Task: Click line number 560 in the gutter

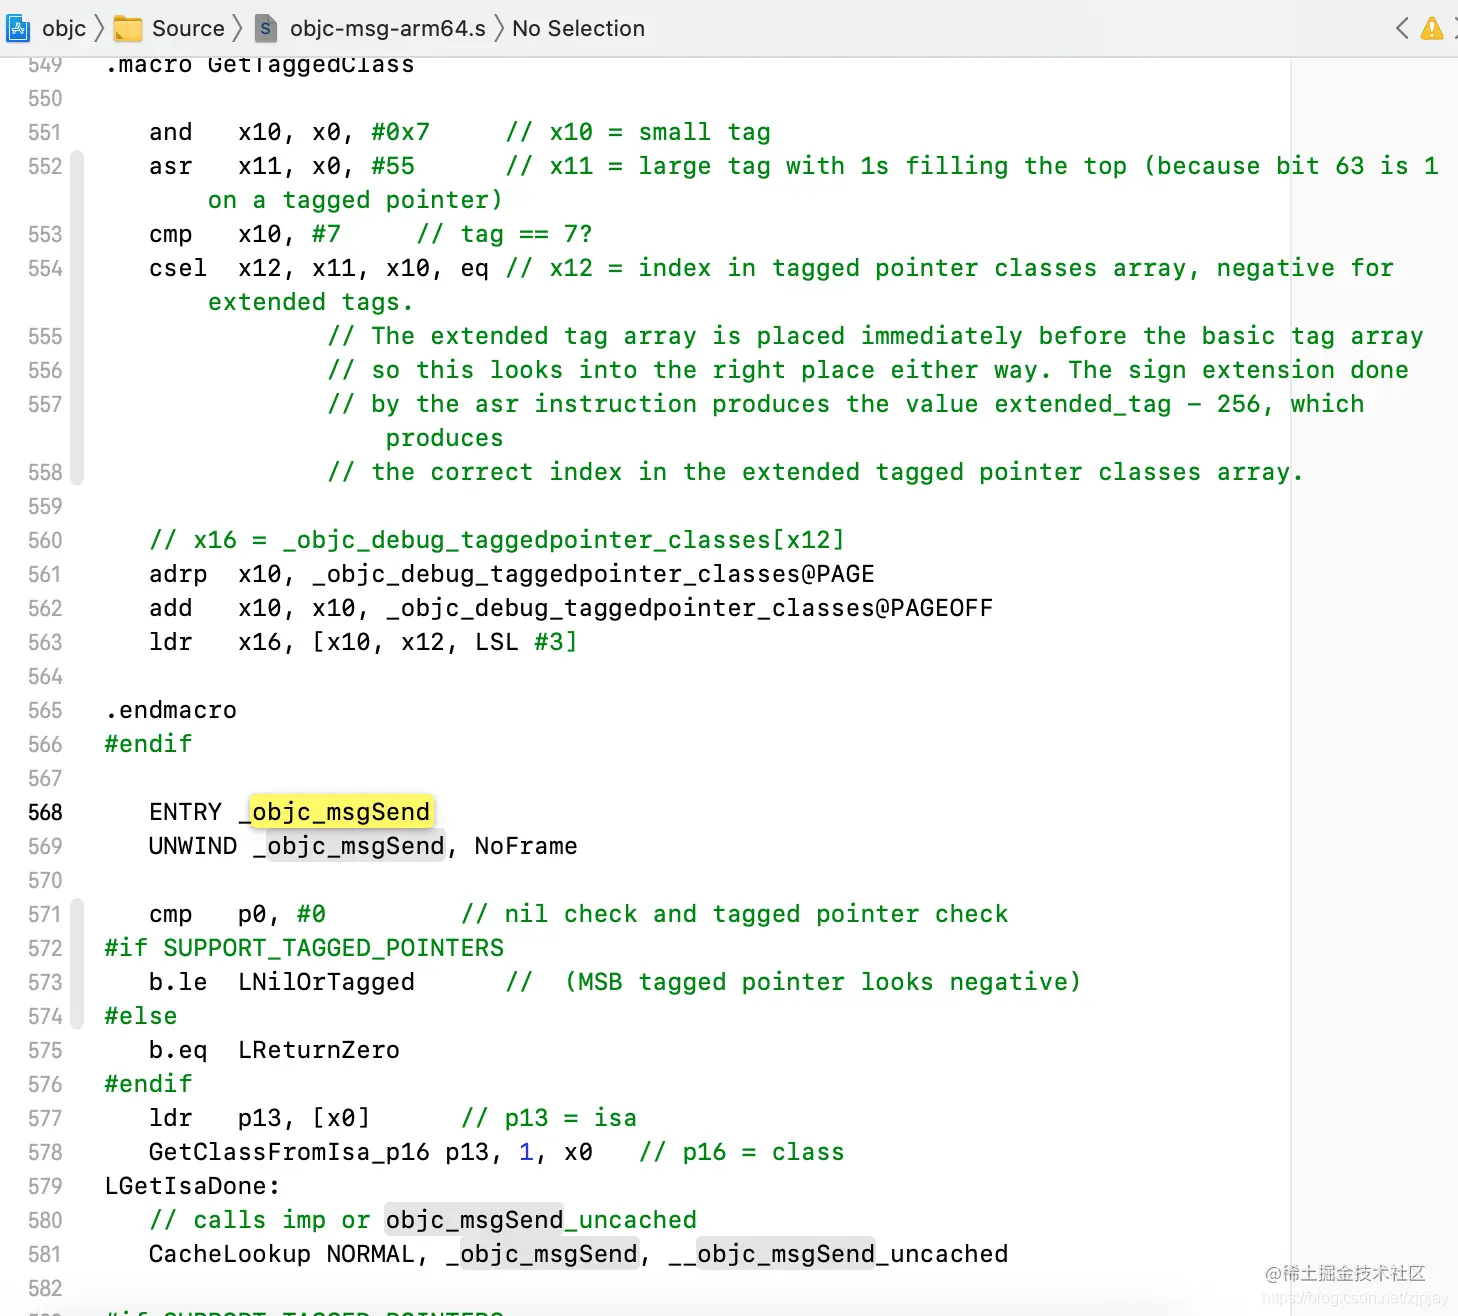Action: pos(45,540)
